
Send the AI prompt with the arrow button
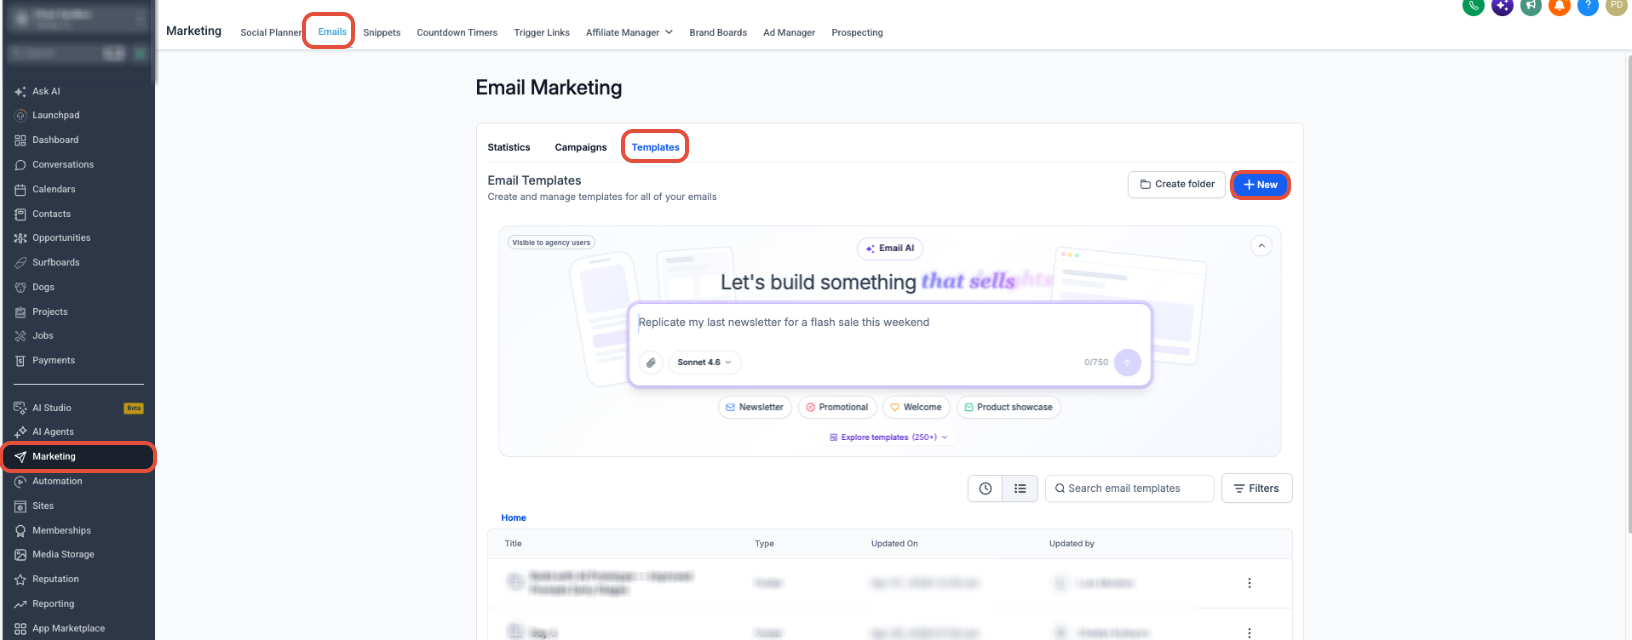pos(1127,362)
